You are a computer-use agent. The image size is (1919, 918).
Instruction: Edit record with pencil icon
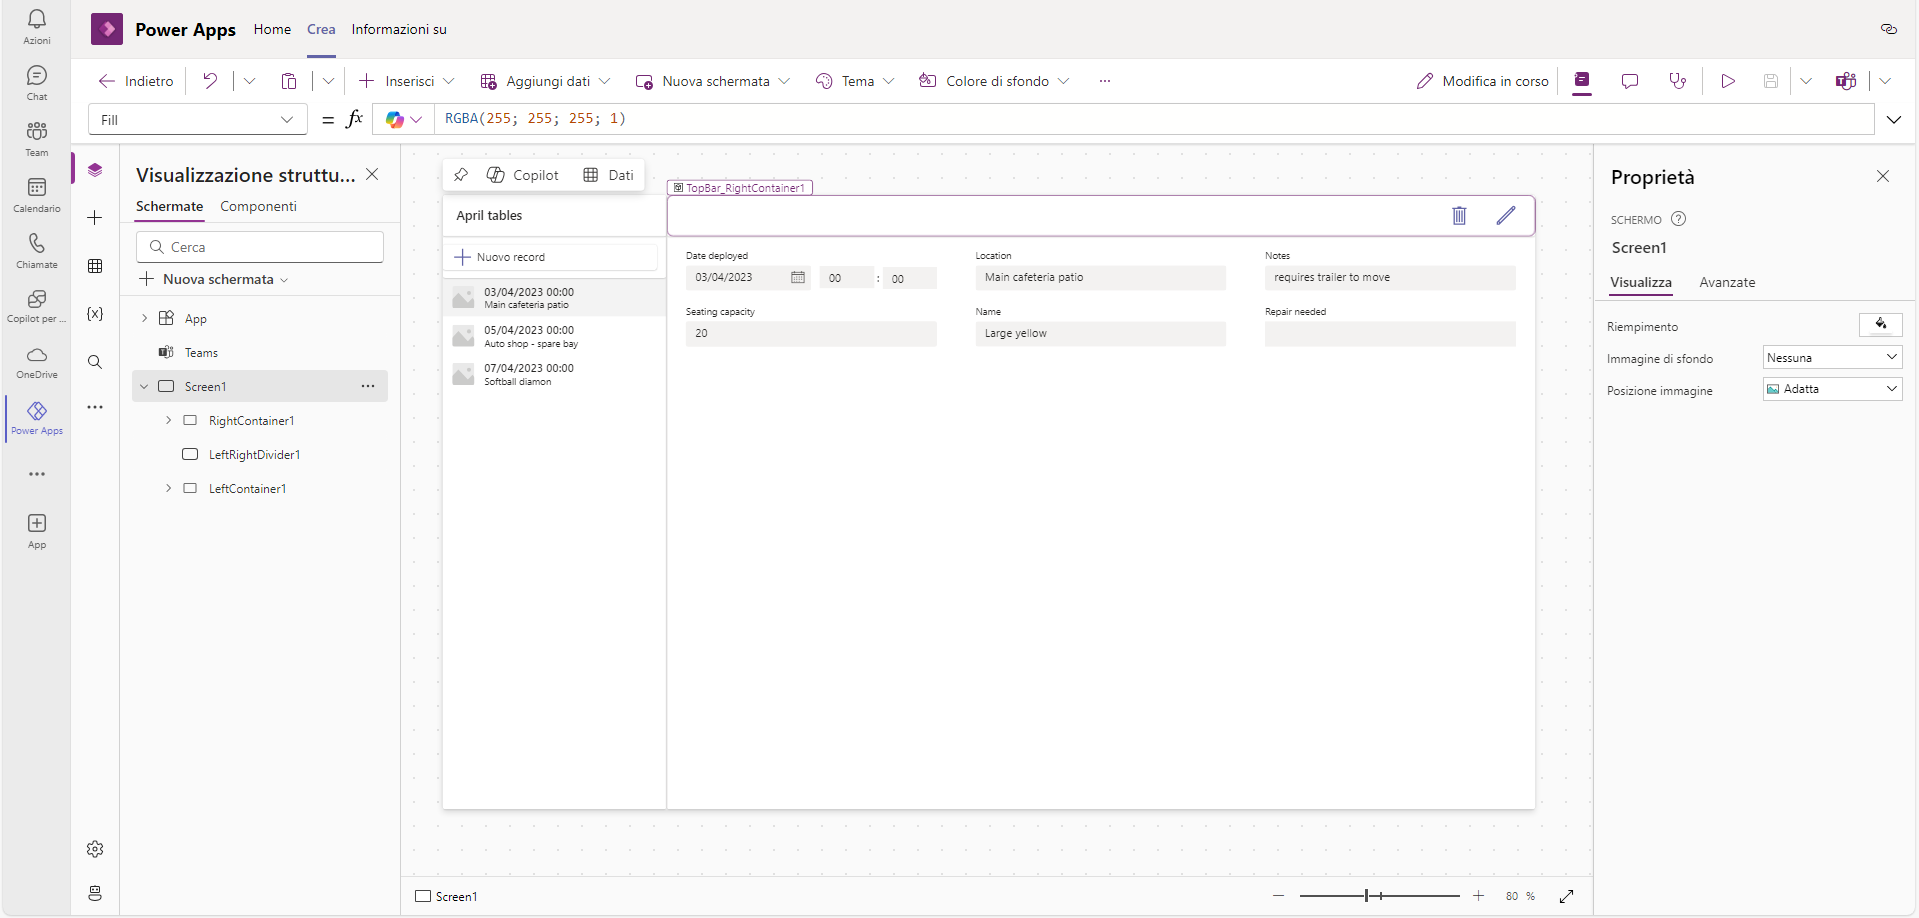coord(1506,215)
